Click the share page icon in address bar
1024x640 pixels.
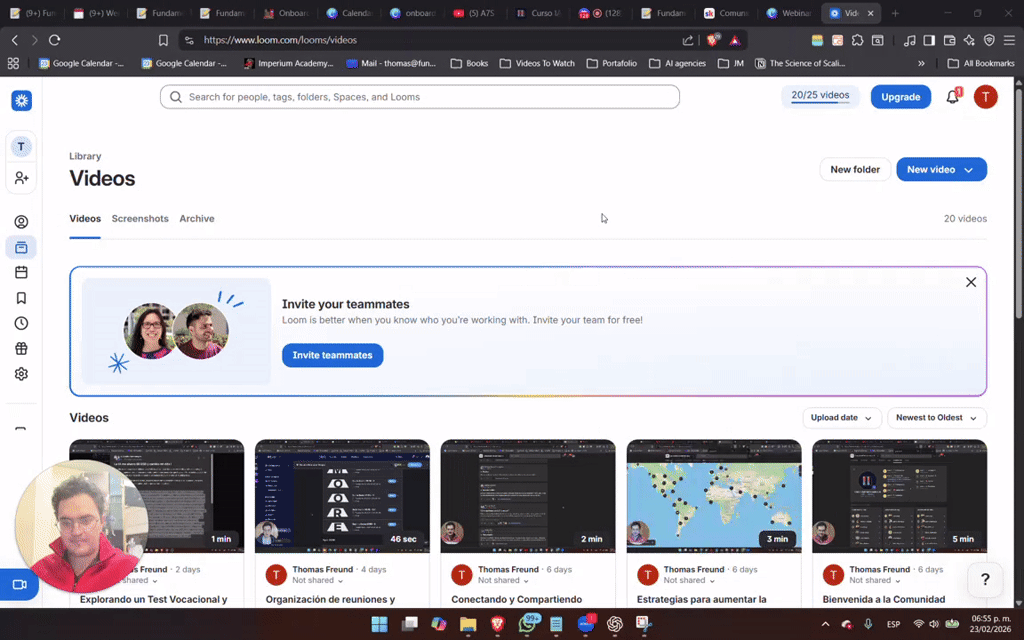click(688, 40)
